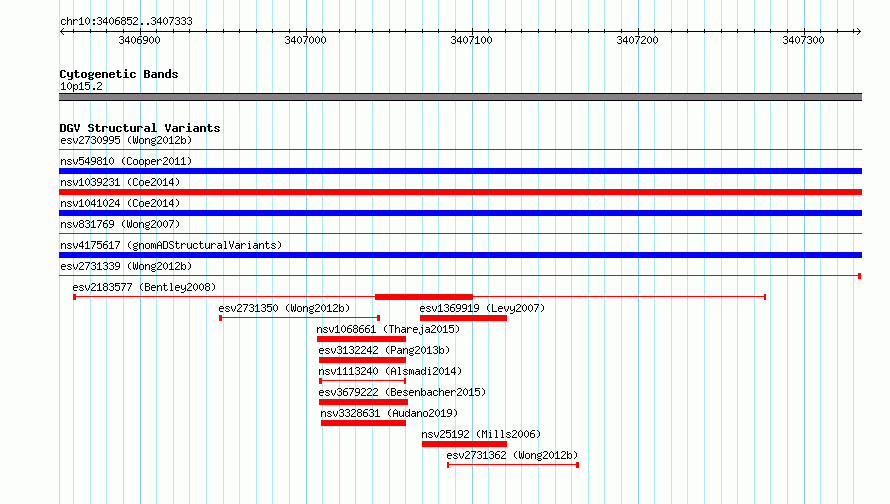Select the nsv549810 (Cooper2011) blue bar
The image size is (890, 504).
click(x=460, y=171)
